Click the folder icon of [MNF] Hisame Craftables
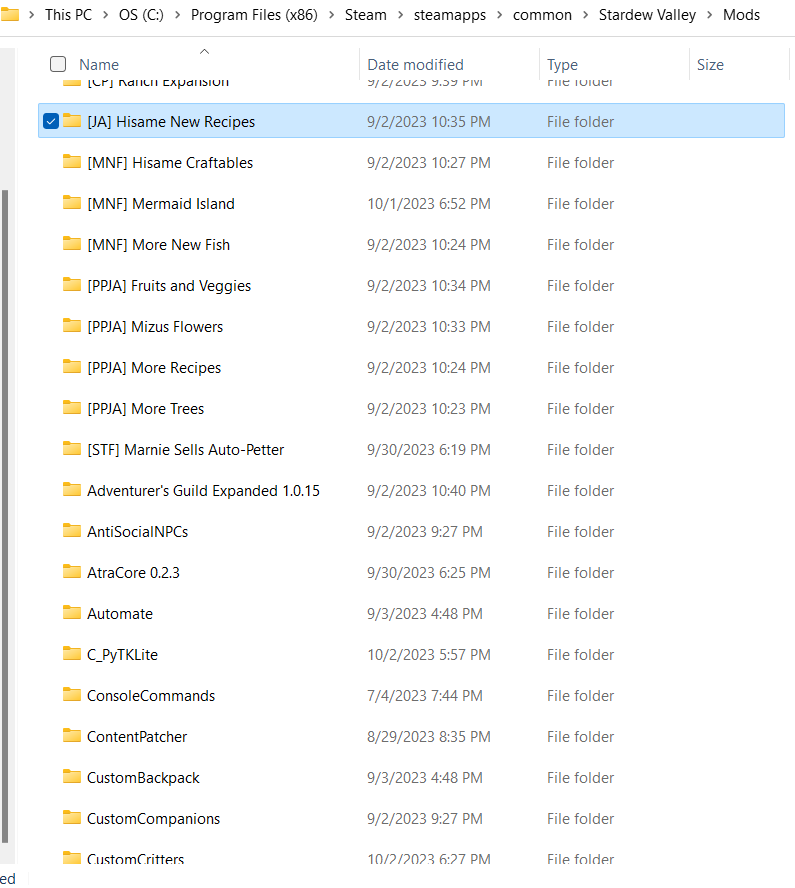The image size is (795, 888). (x=72, y=162)
